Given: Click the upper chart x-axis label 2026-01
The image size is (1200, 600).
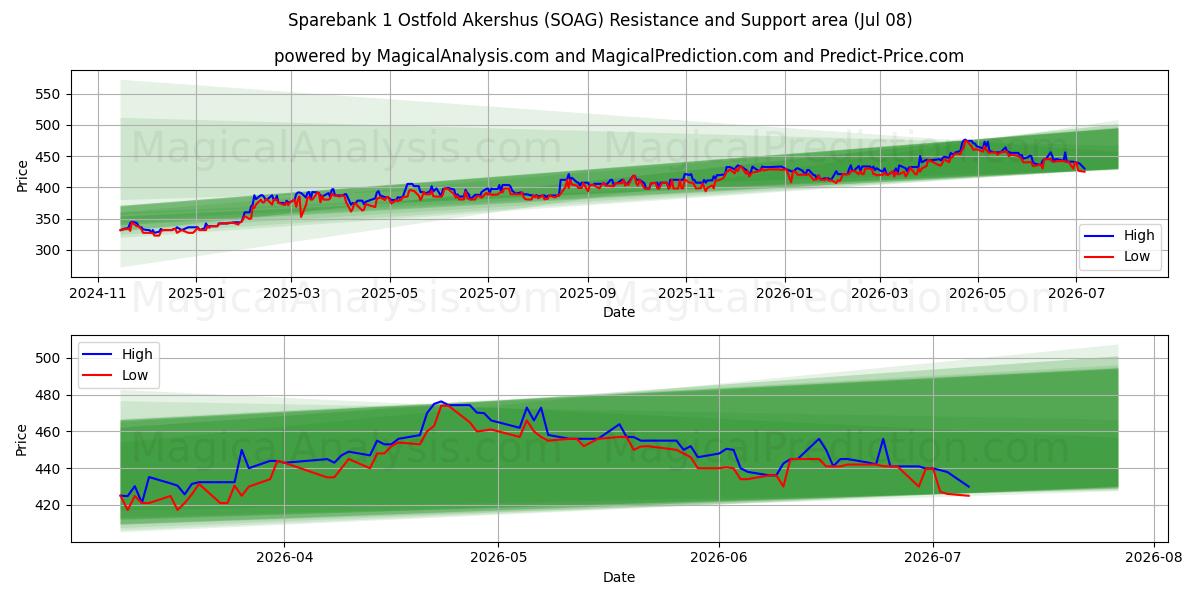Looking at the screenshot, I should (784, 295).
